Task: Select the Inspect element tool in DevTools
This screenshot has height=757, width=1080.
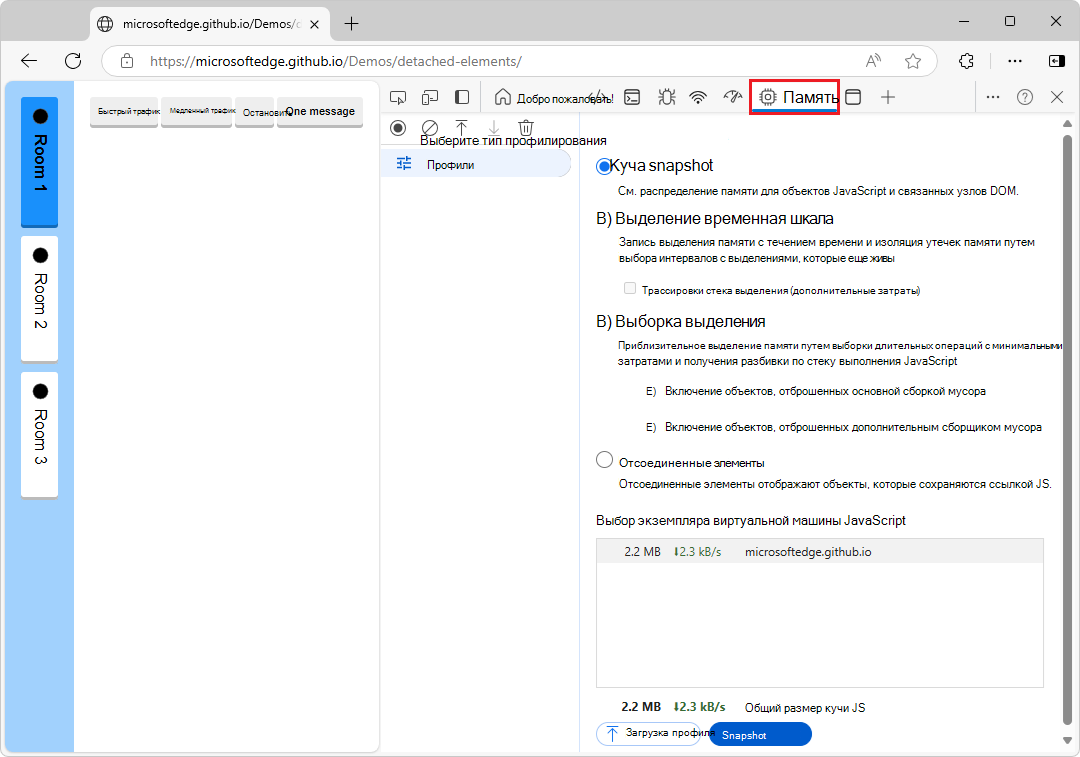Action: 398,97
